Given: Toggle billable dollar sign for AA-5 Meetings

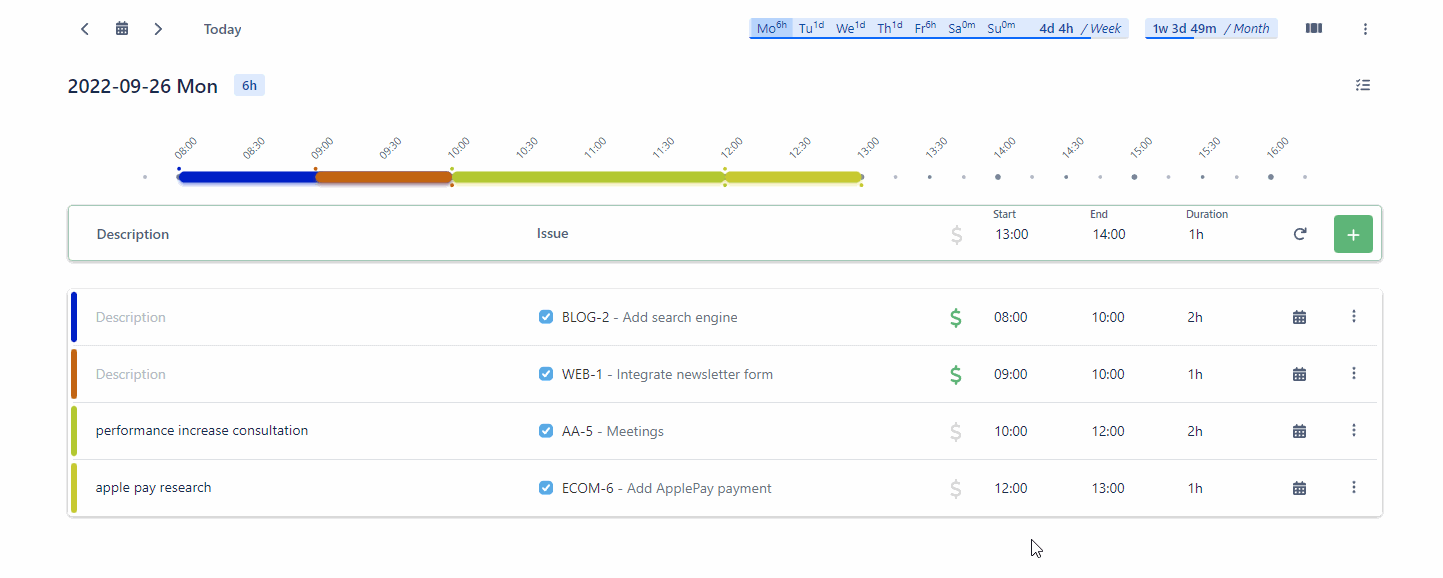Looking at the screenshot, I should coord(955,431).
